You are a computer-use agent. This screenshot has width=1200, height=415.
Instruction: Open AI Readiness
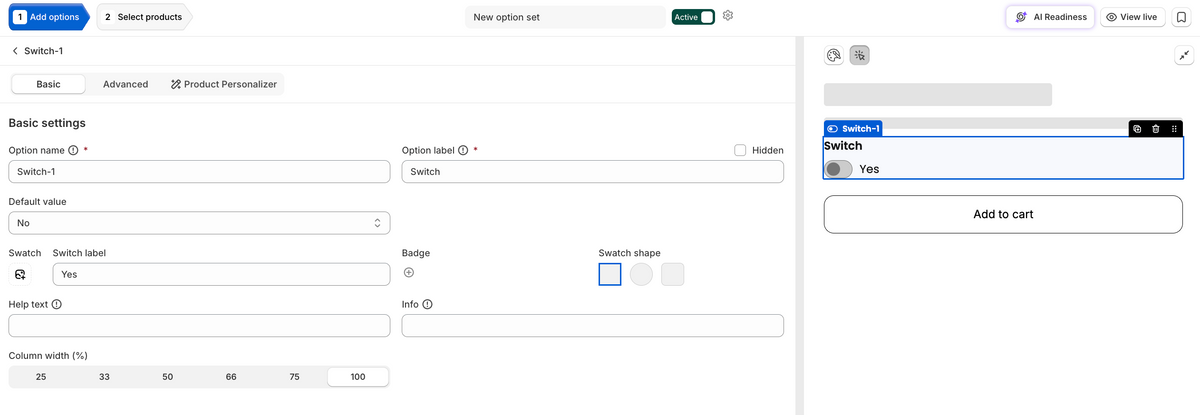pos(1050,17)
